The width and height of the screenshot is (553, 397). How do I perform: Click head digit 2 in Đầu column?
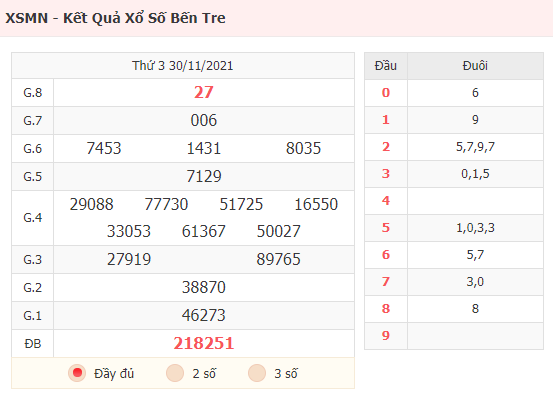386,147
